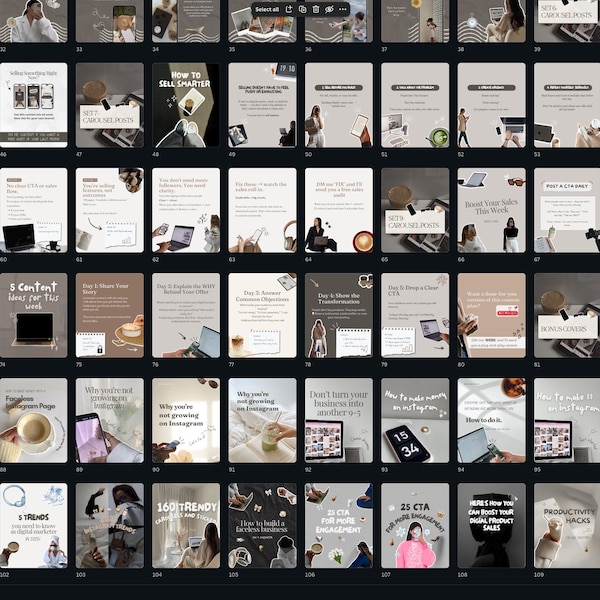
Task: Select page 90 'Why you're not growing on Instagram'
Action: (186, 421)
